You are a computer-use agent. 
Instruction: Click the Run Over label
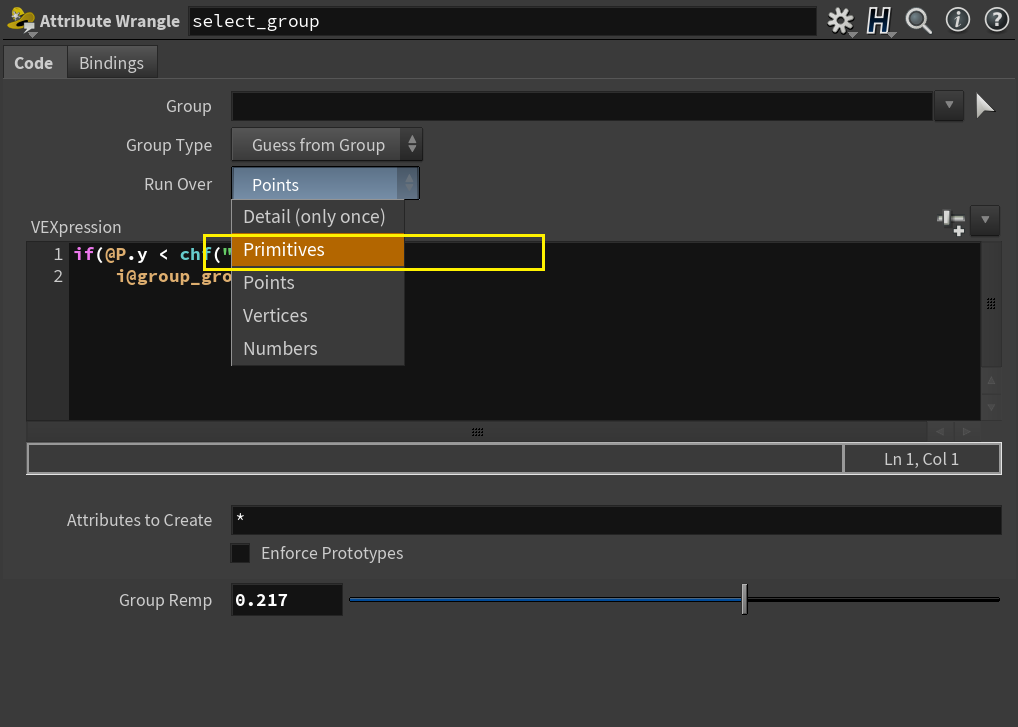click(178, 184)
